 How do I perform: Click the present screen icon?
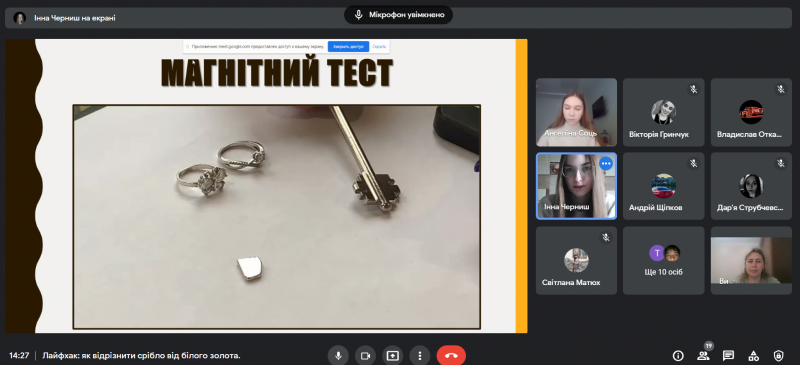point(392,355)
